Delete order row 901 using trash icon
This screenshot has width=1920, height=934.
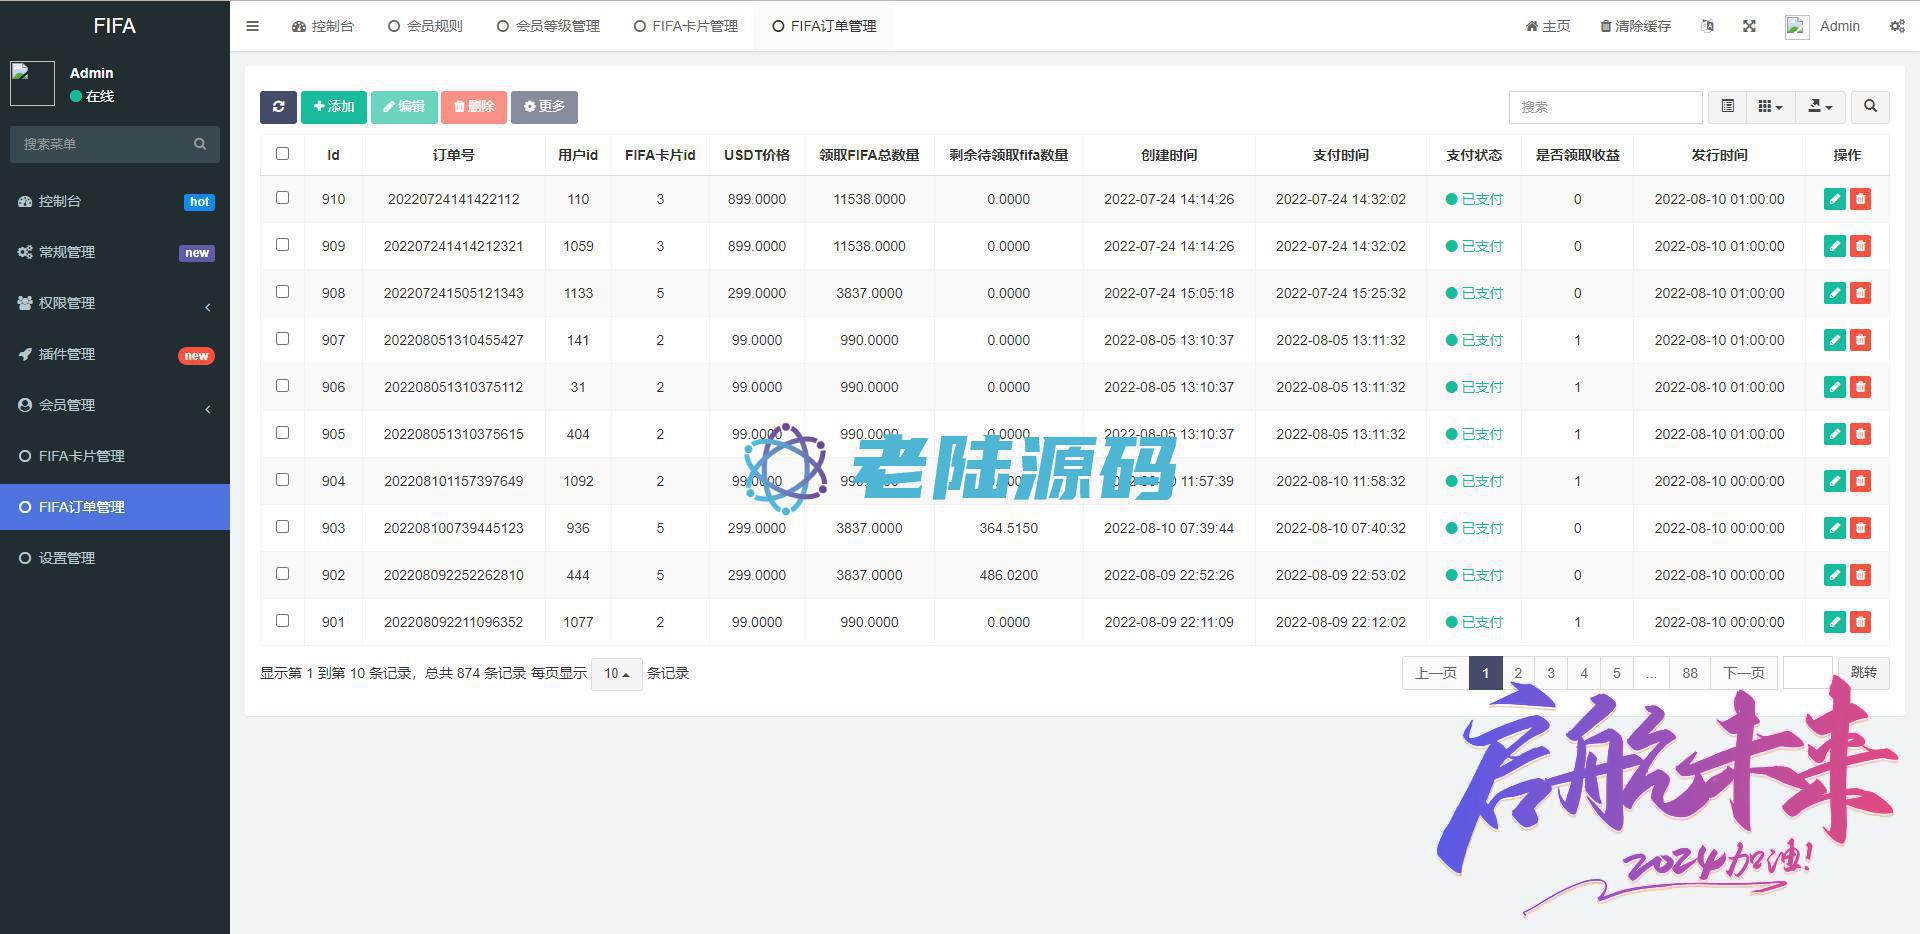pyautogui.click(x=1860, y=622)
